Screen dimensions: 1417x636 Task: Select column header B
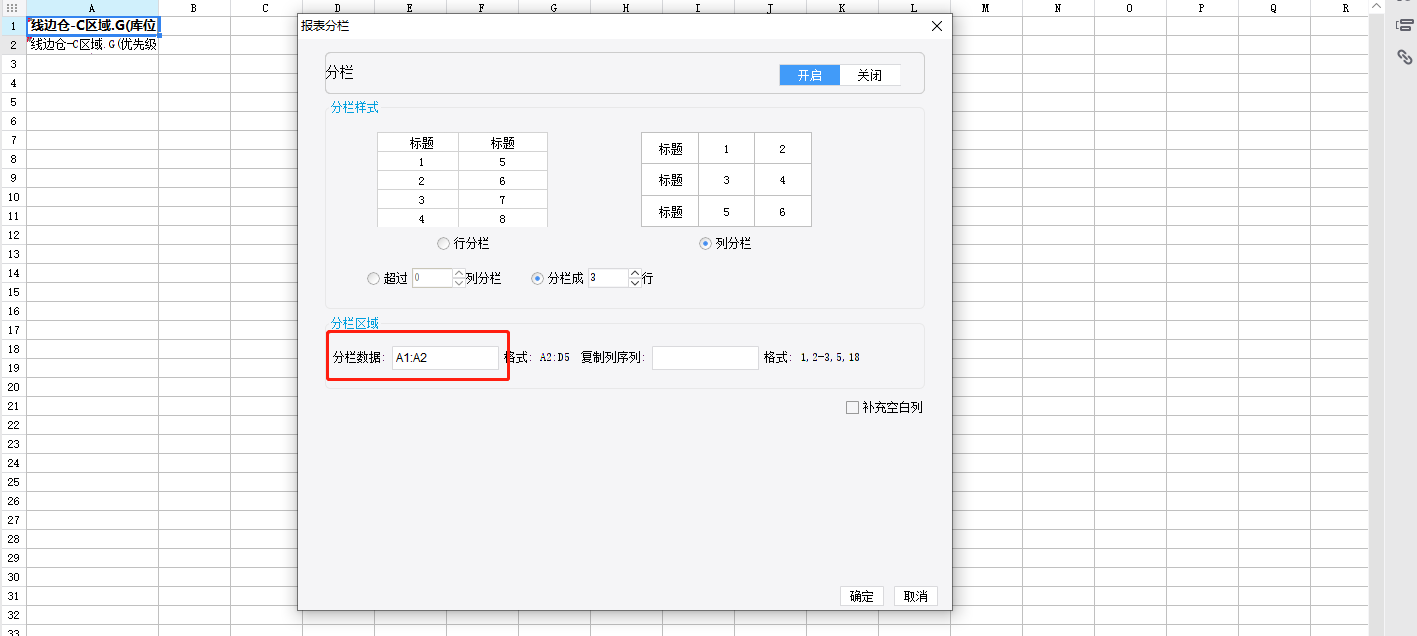point(194,8)
